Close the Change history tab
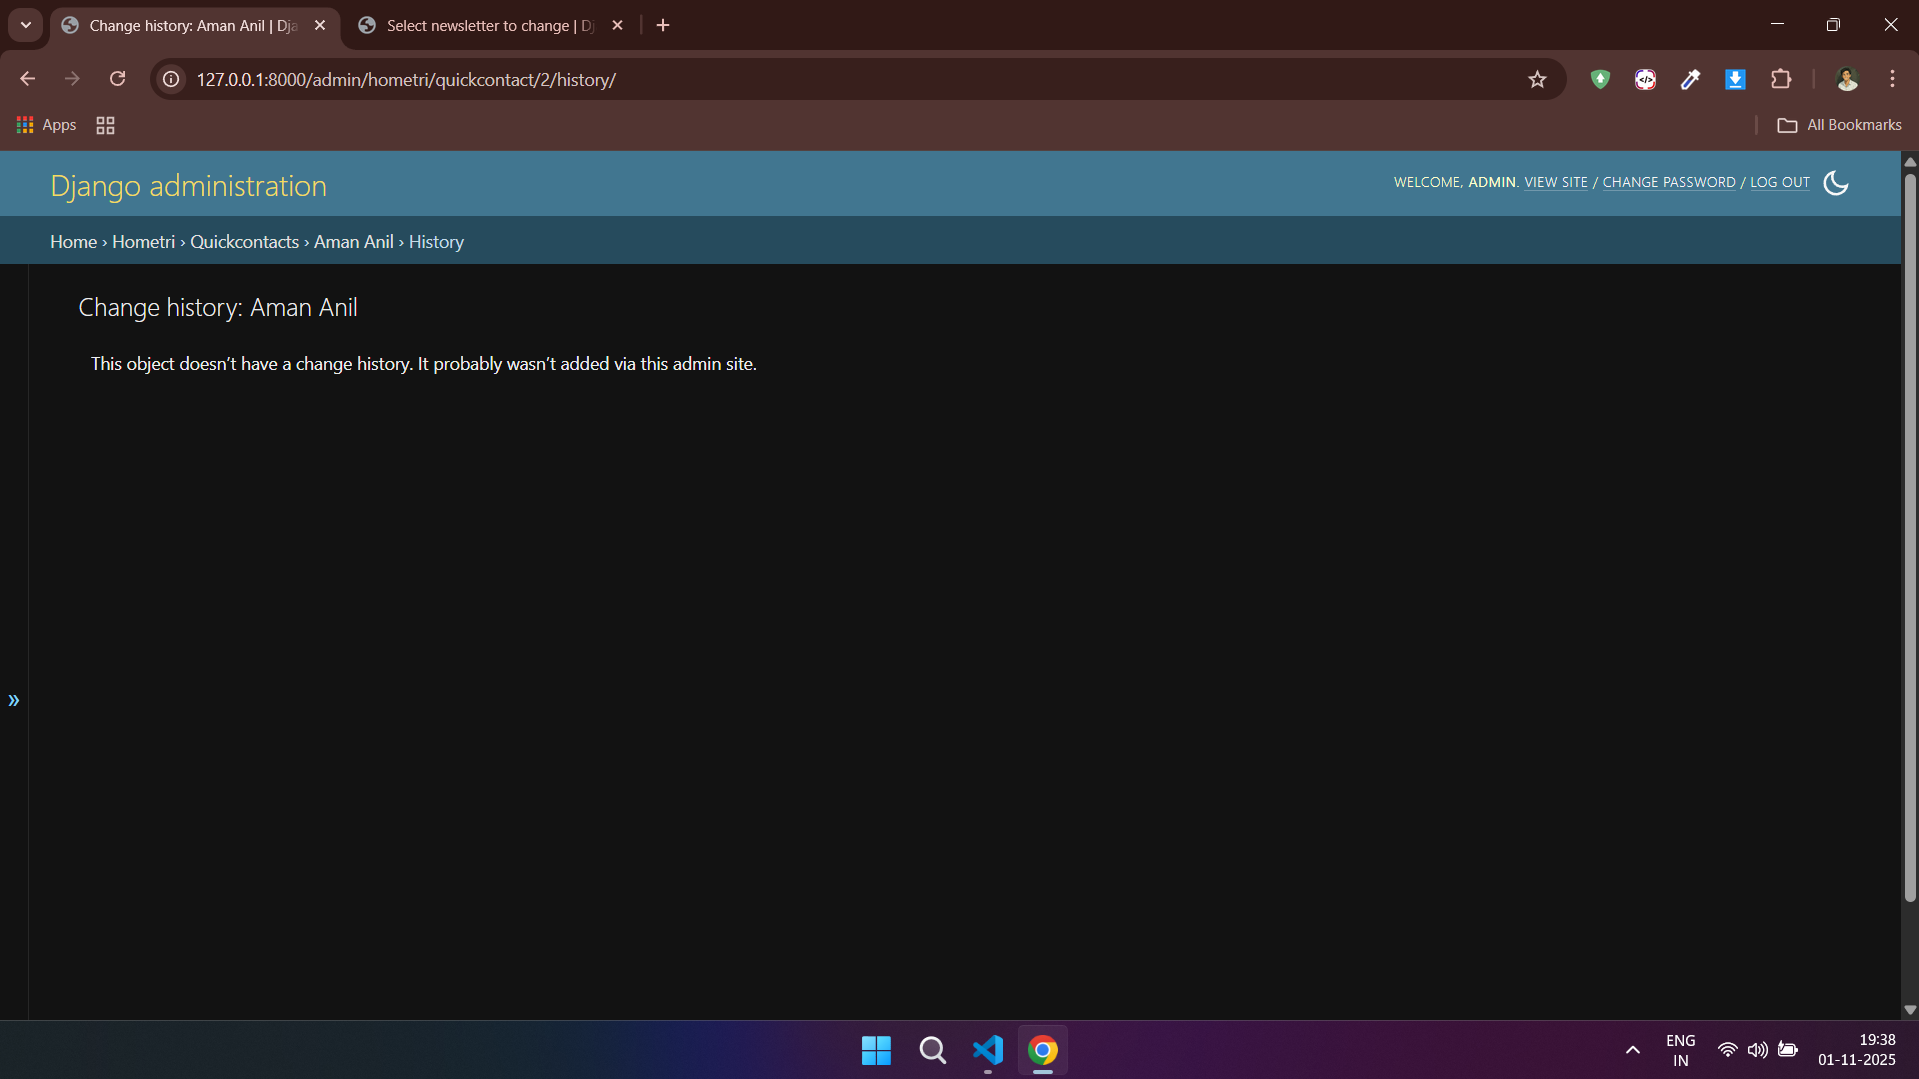This screenshot has height=1079, width=1919. [x=320, y=26]
